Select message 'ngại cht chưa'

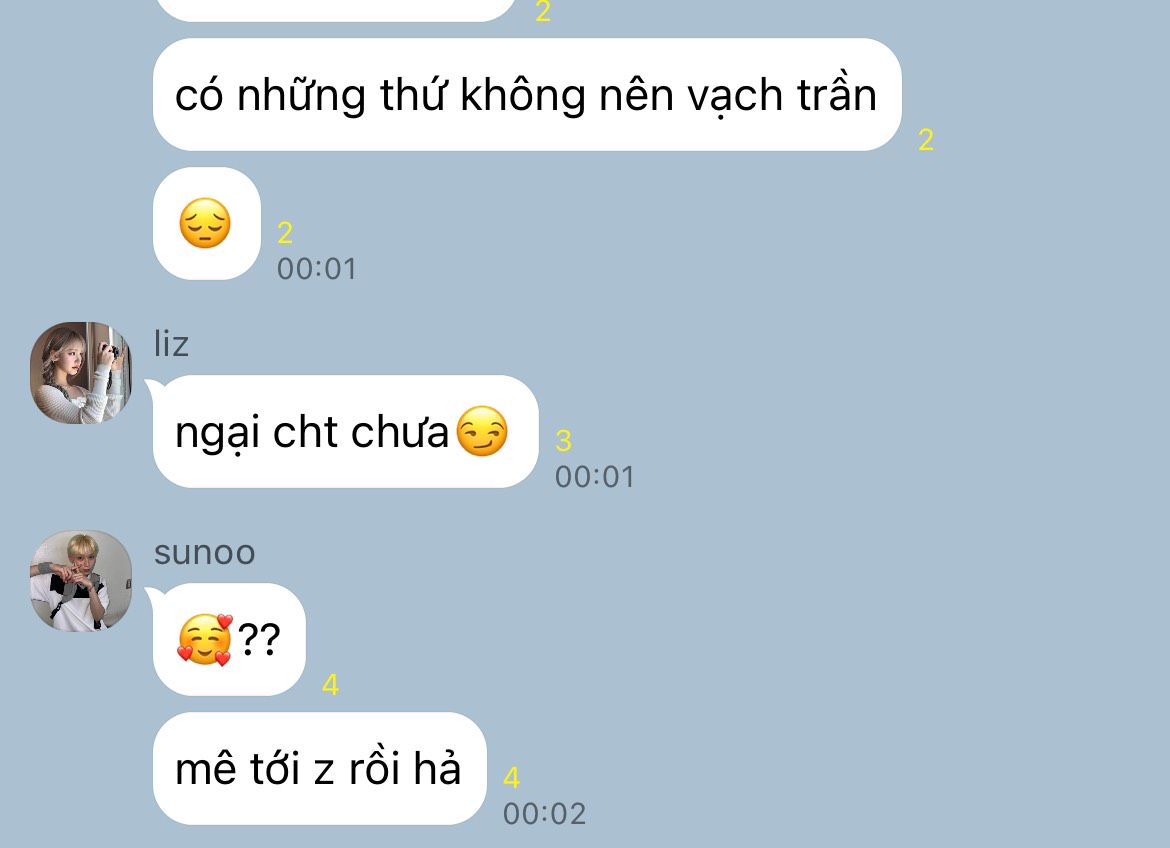pyautogui.click(x=345, y=431)
